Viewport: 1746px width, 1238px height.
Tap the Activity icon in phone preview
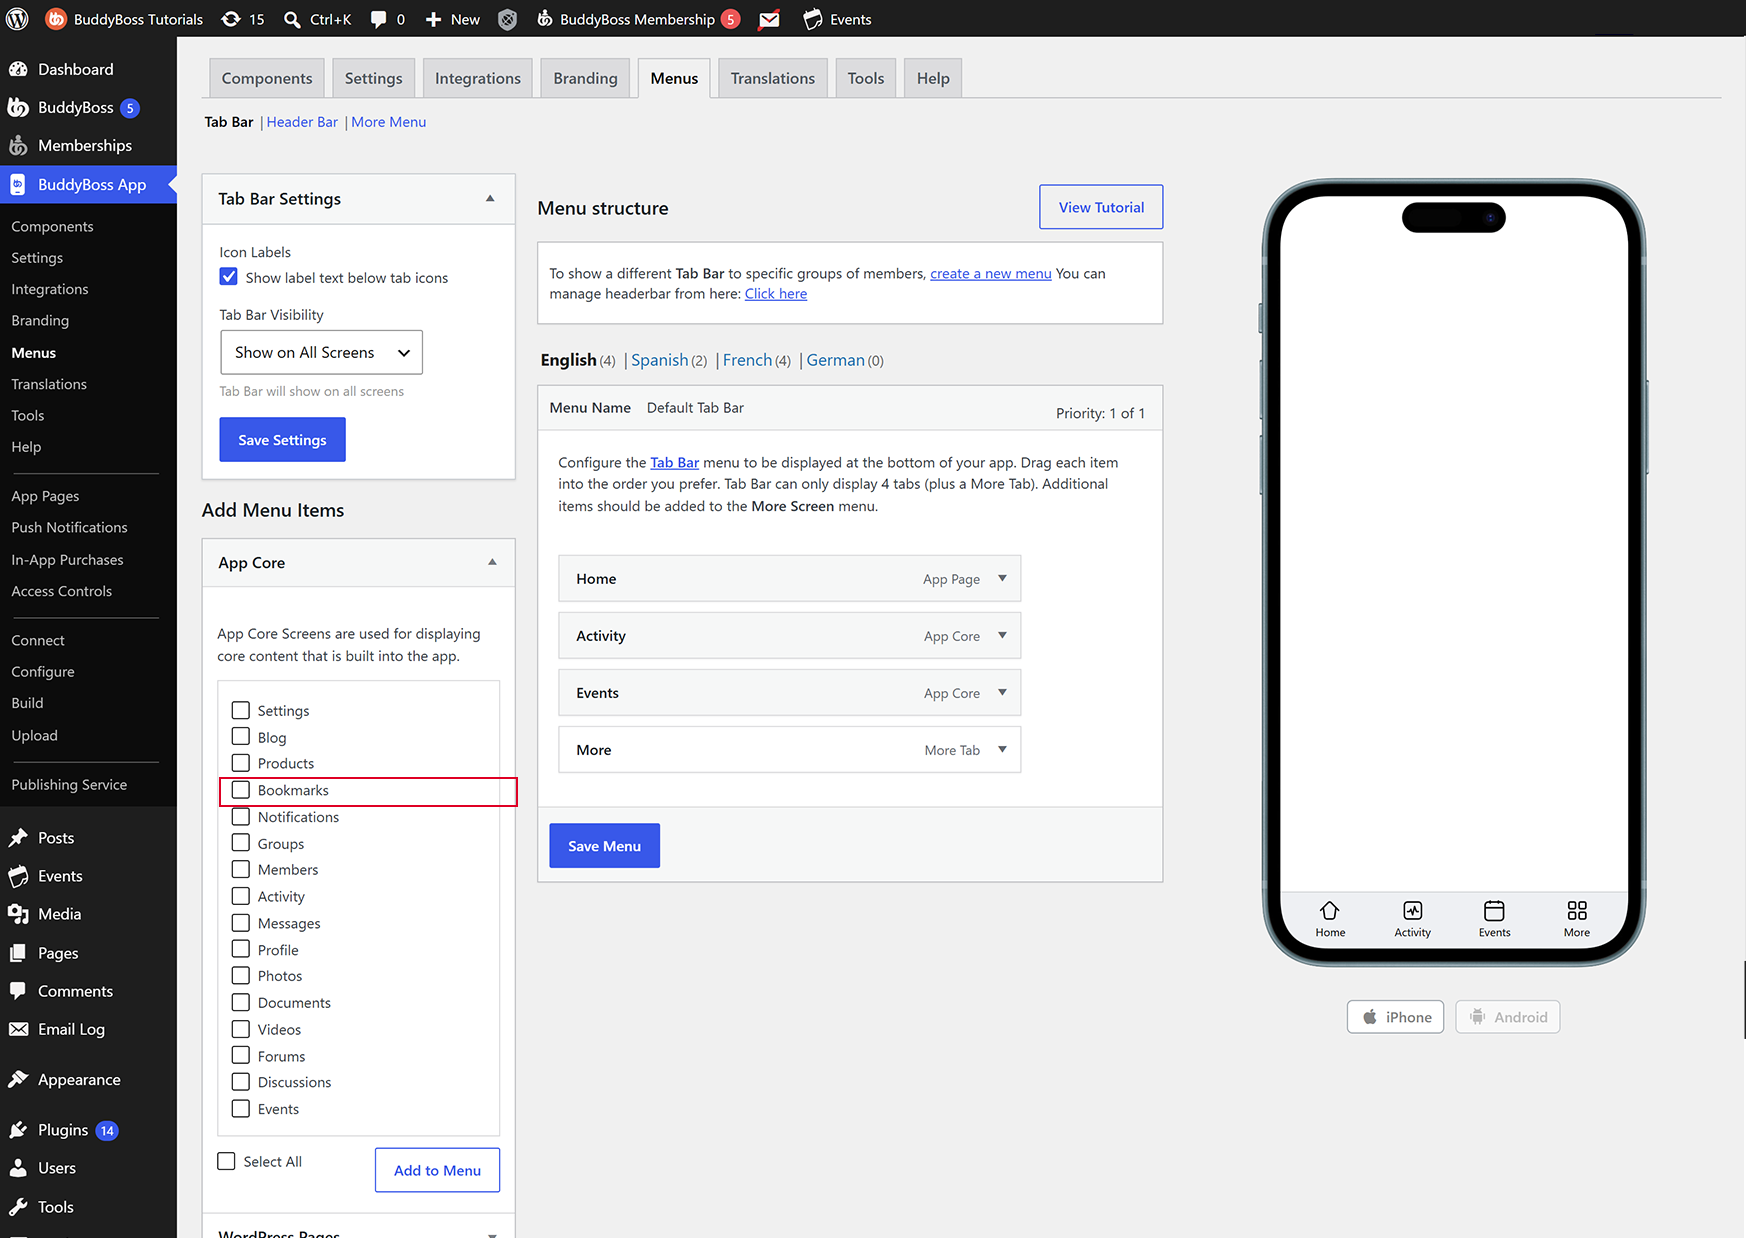pyautogui.click(x=1413, y=910)
